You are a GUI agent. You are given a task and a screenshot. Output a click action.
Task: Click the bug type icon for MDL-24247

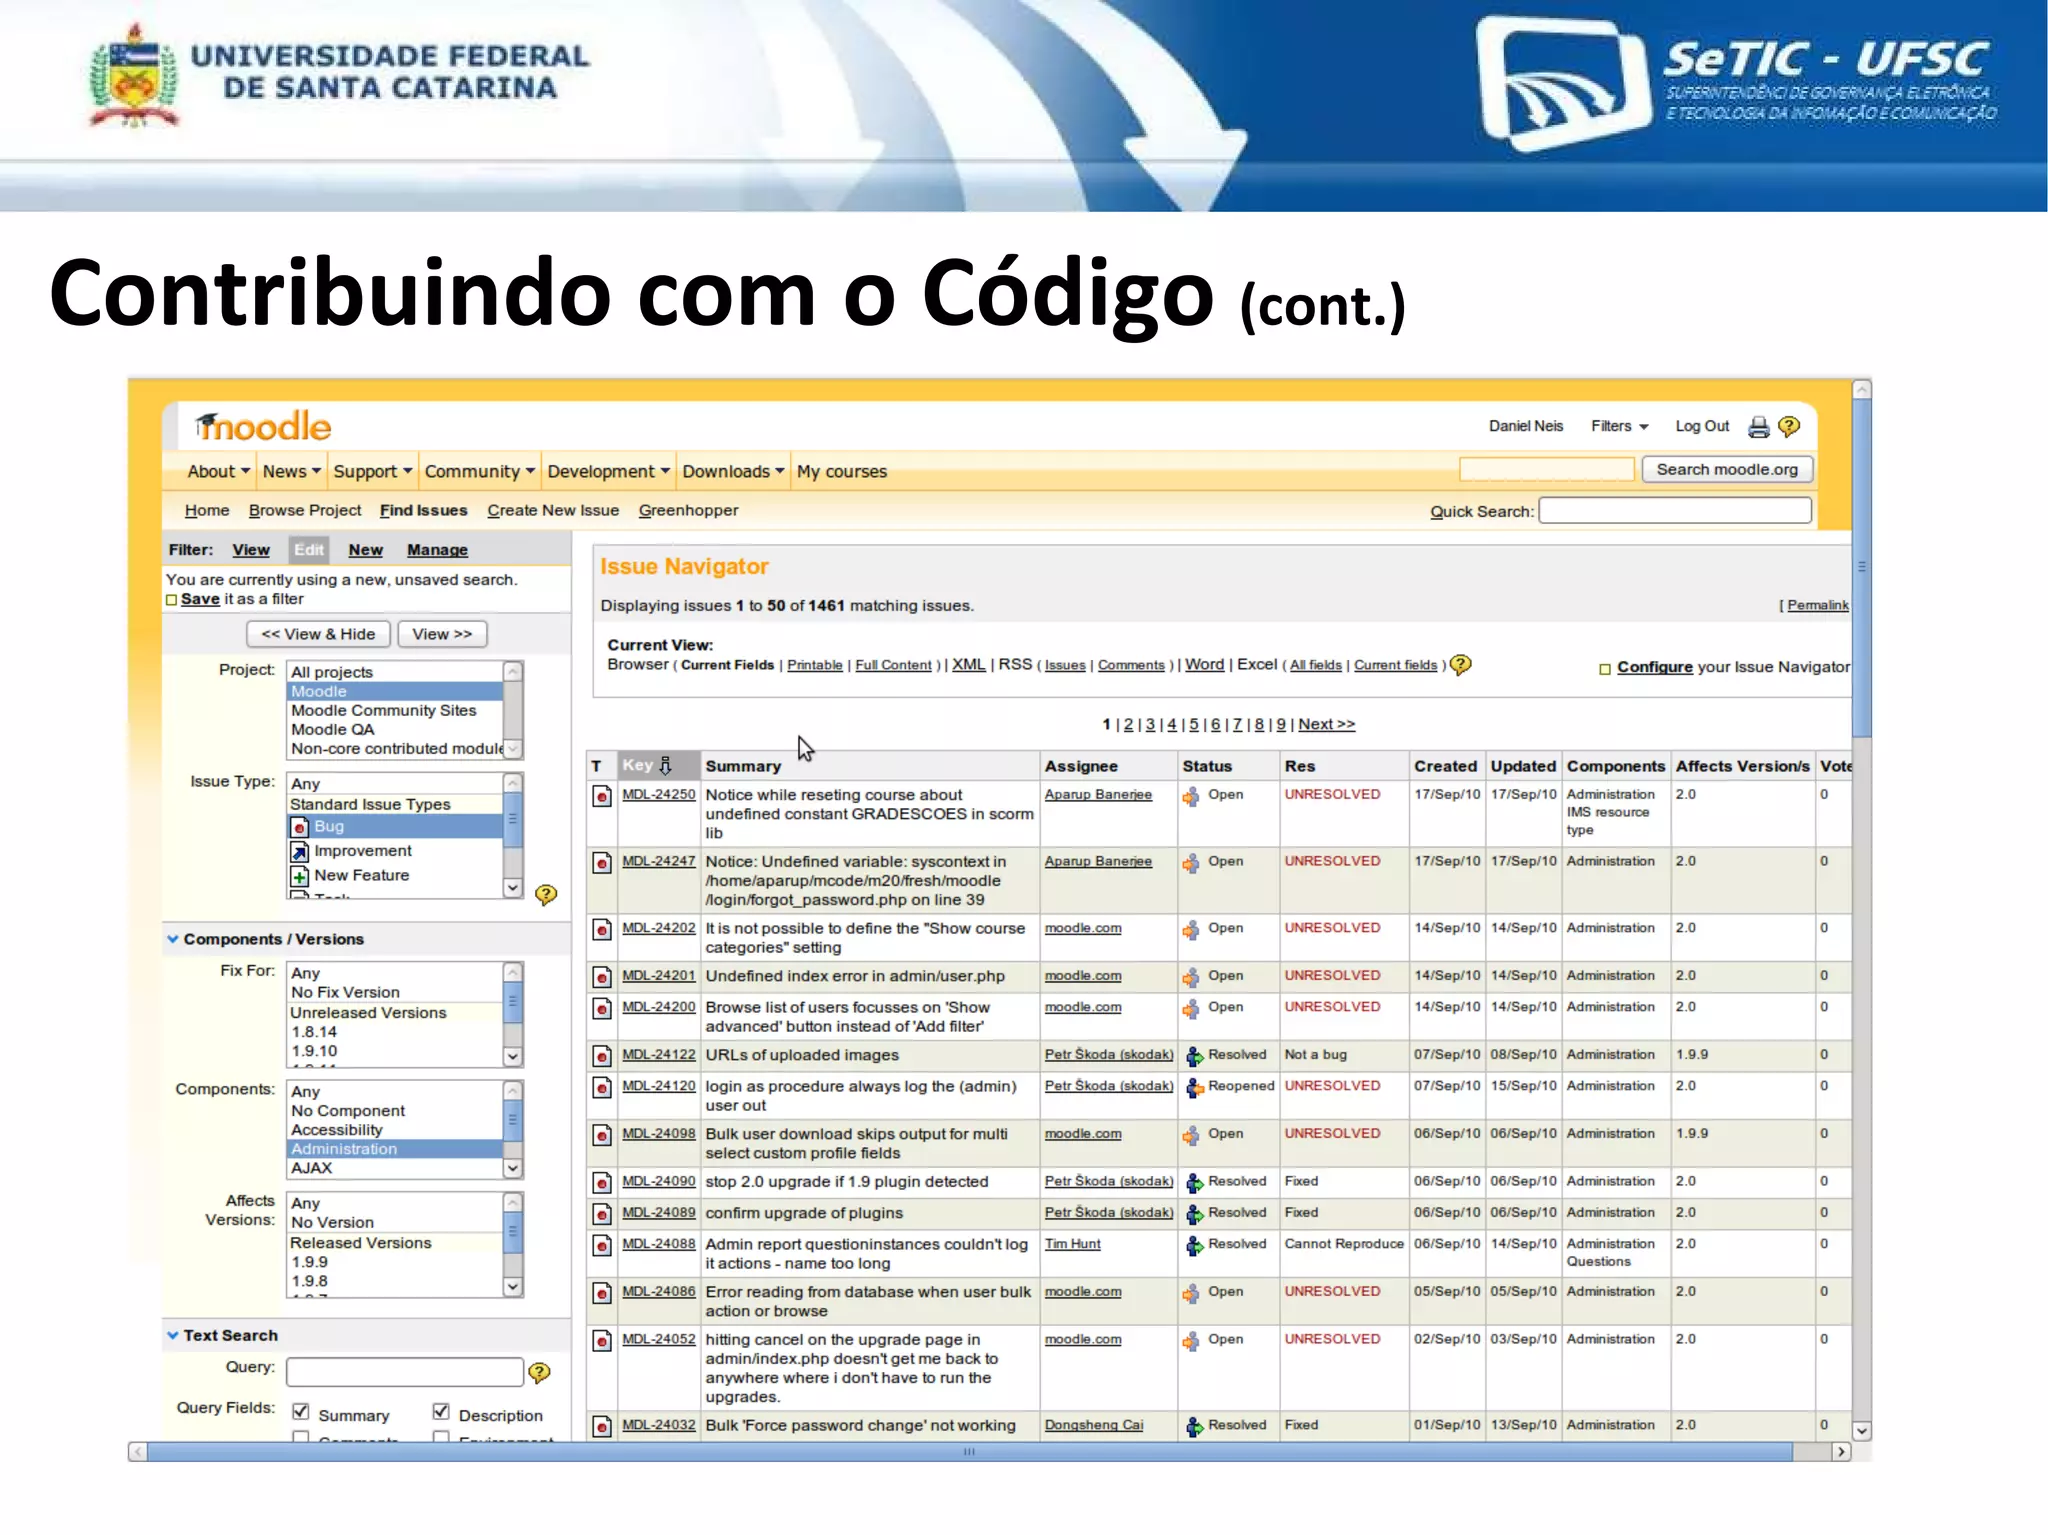point(602,863)
